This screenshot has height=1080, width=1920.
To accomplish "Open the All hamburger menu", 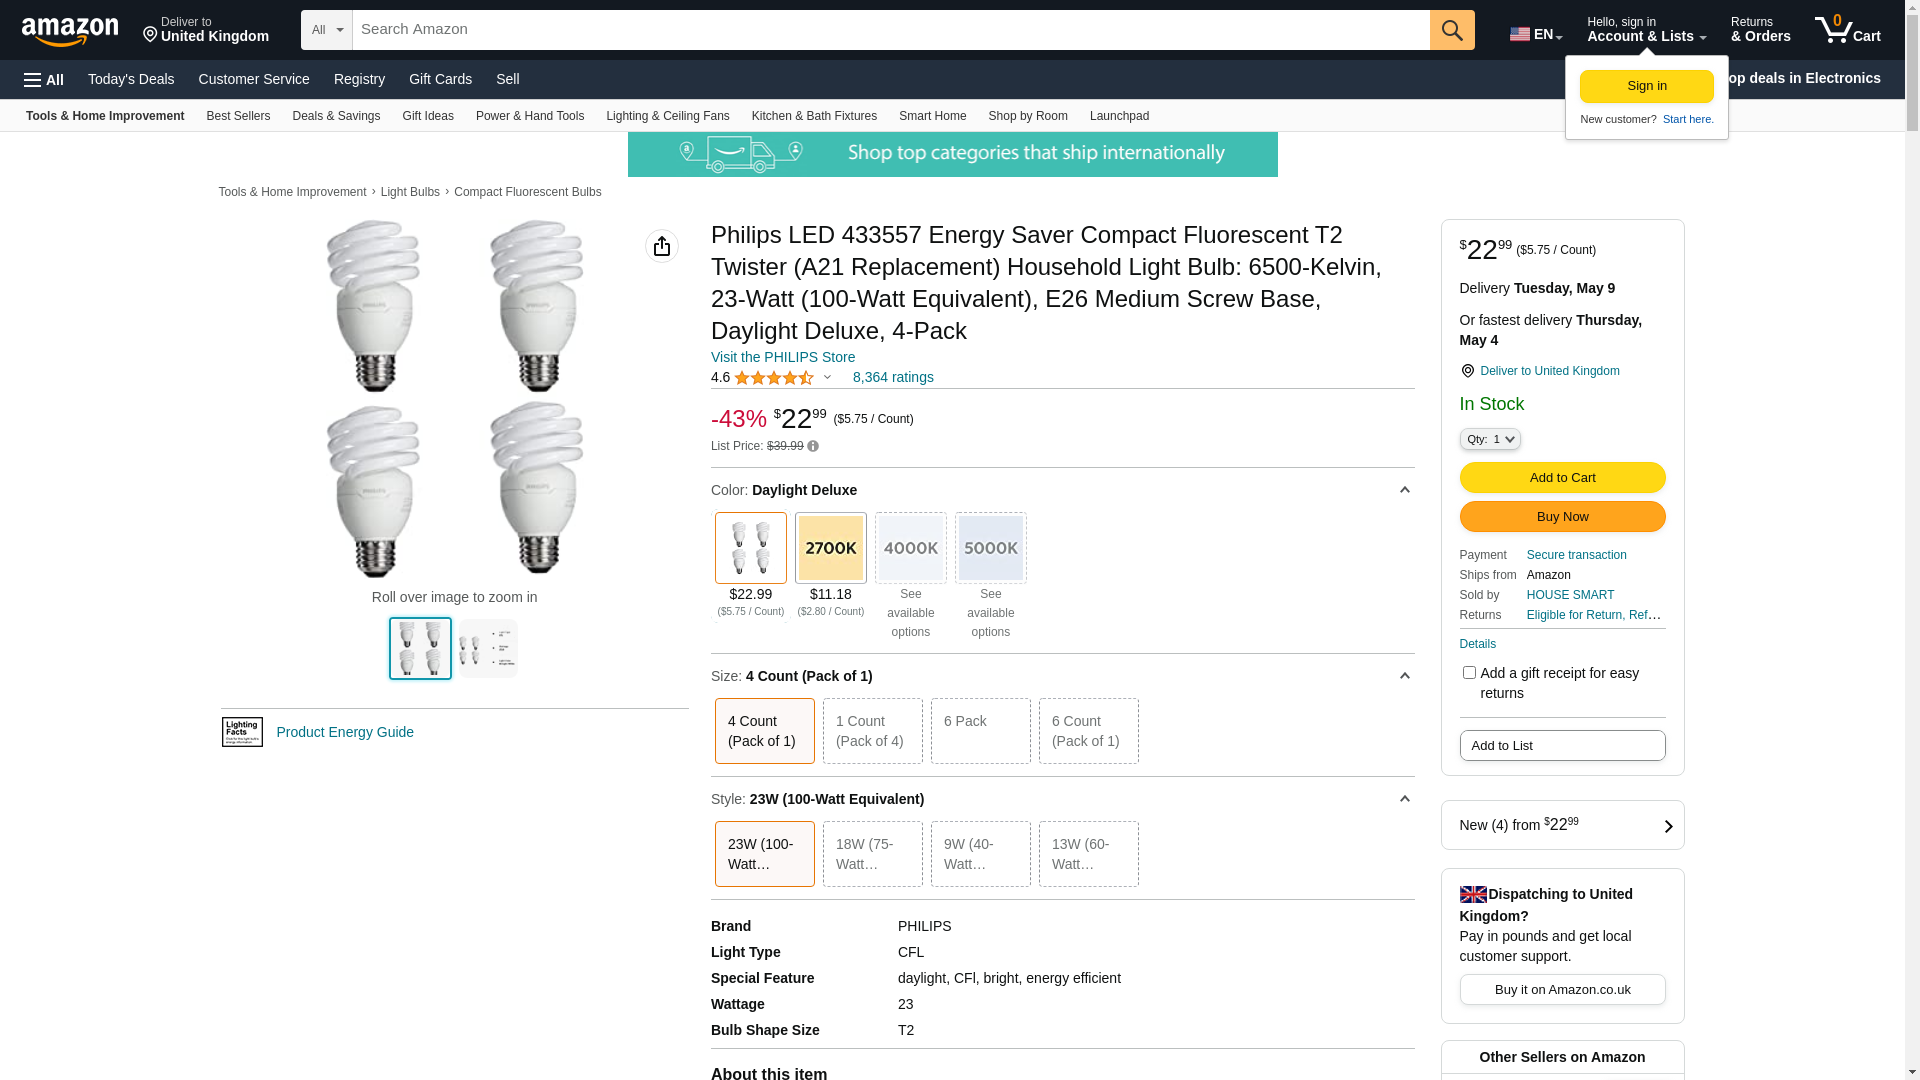I will click(44, 80).
